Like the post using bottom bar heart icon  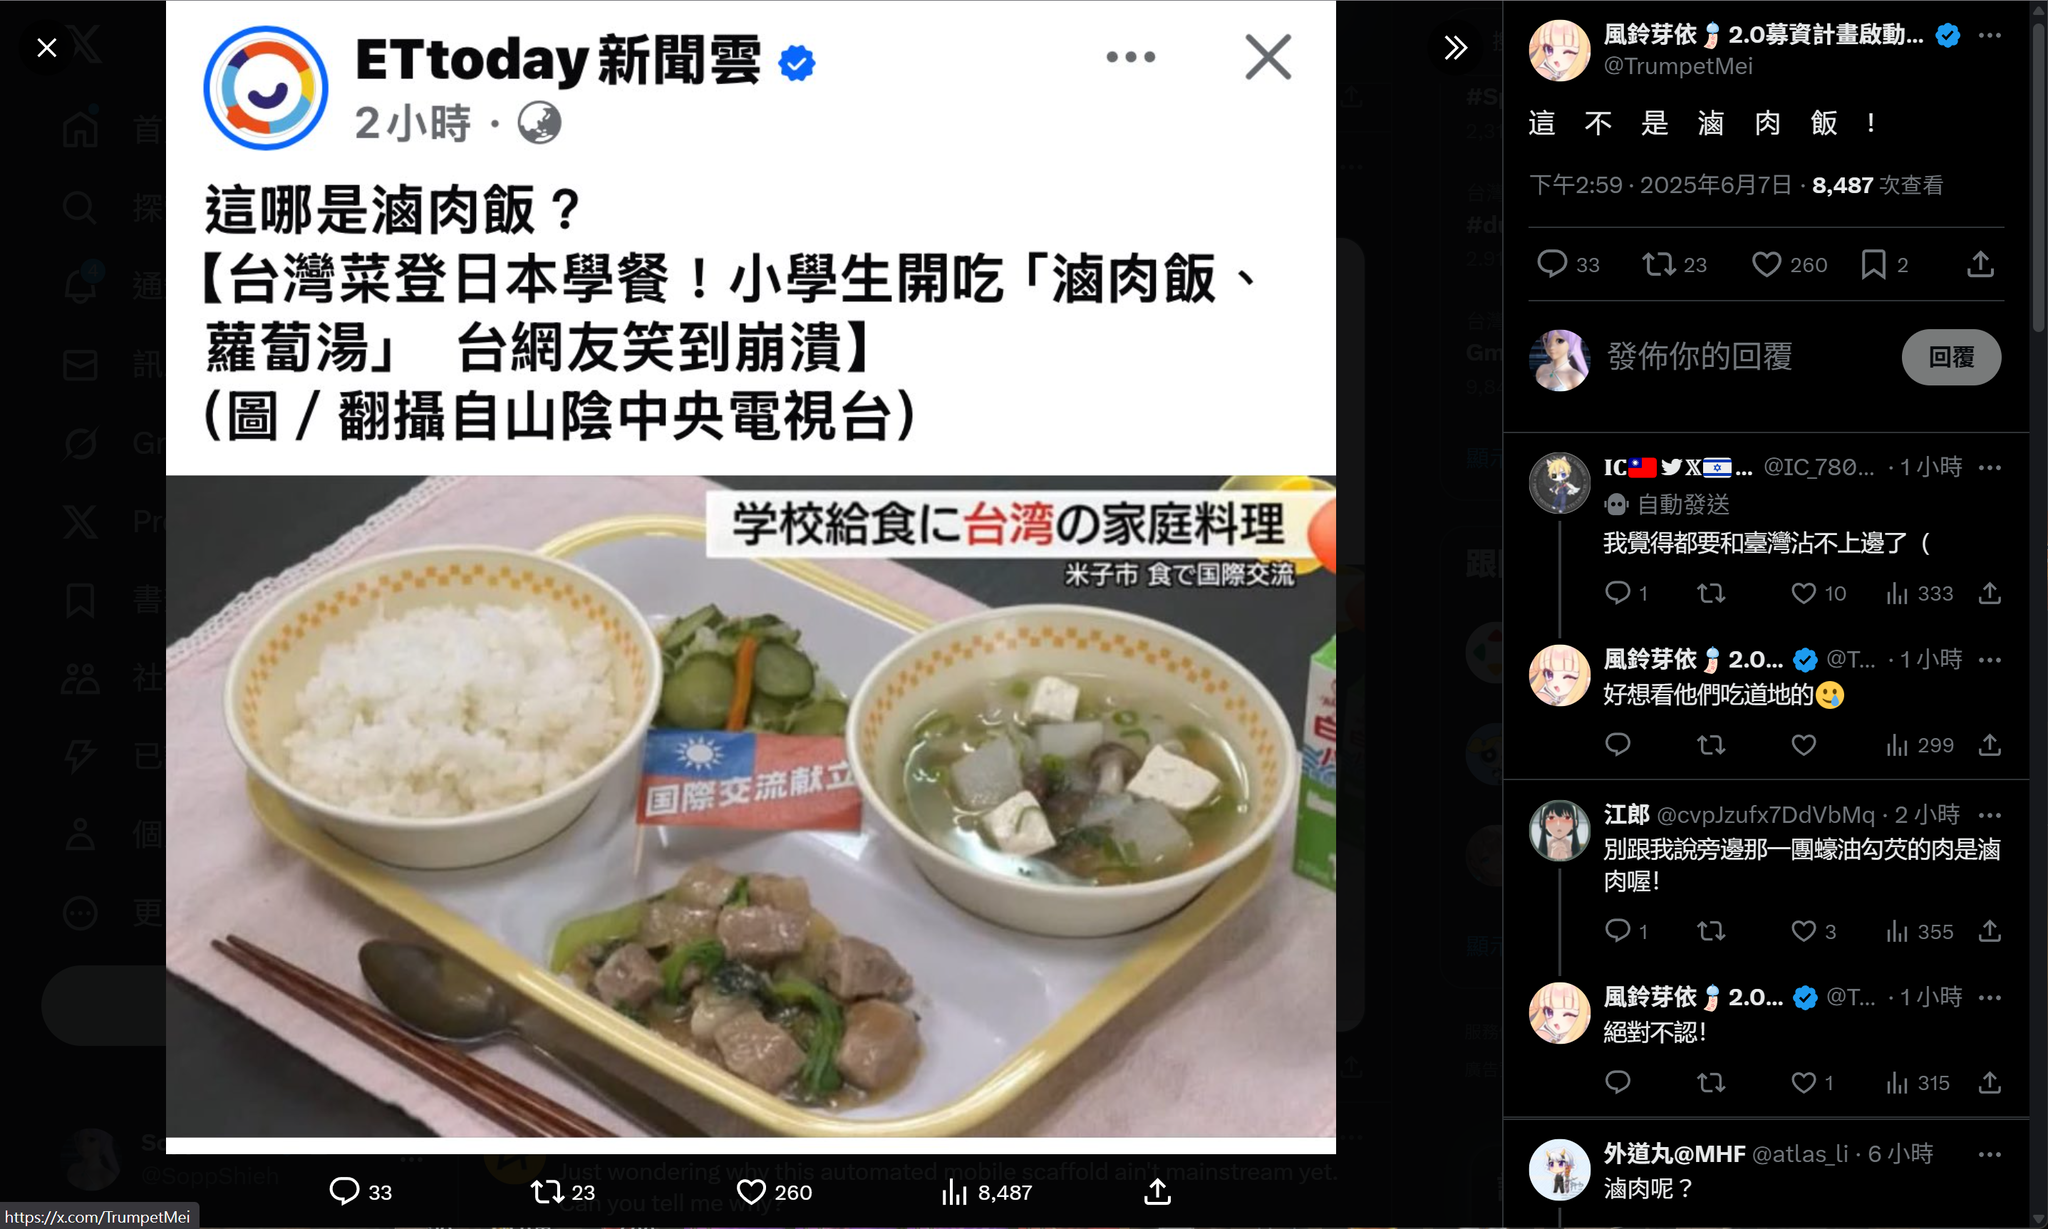pyautogui.click(x=750, y=1192)
